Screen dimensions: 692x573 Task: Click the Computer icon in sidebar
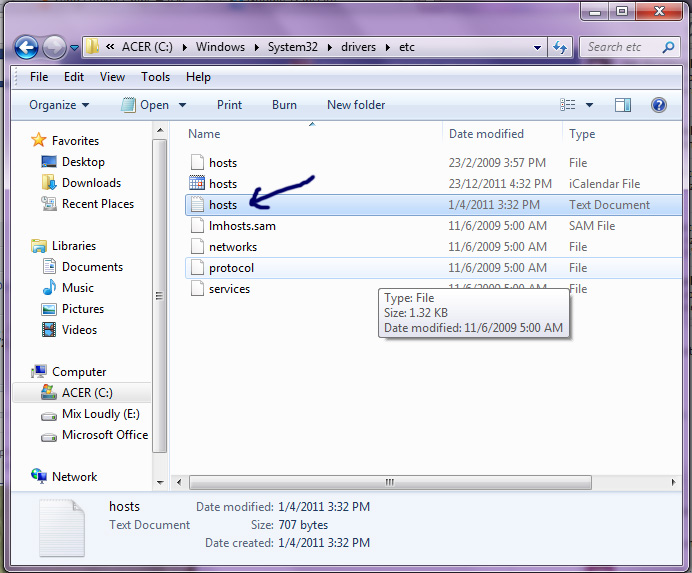point(38,371)
